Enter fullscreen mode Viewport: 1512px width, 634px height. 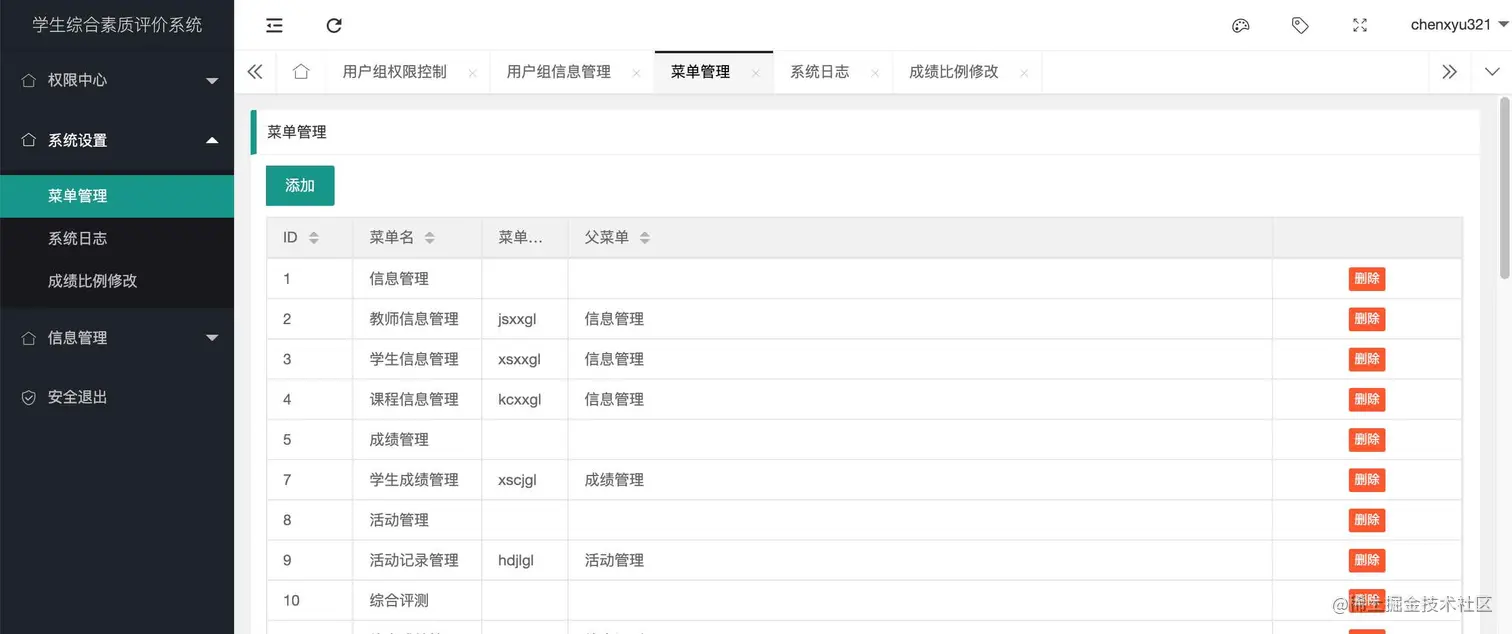pos(1359,25)
